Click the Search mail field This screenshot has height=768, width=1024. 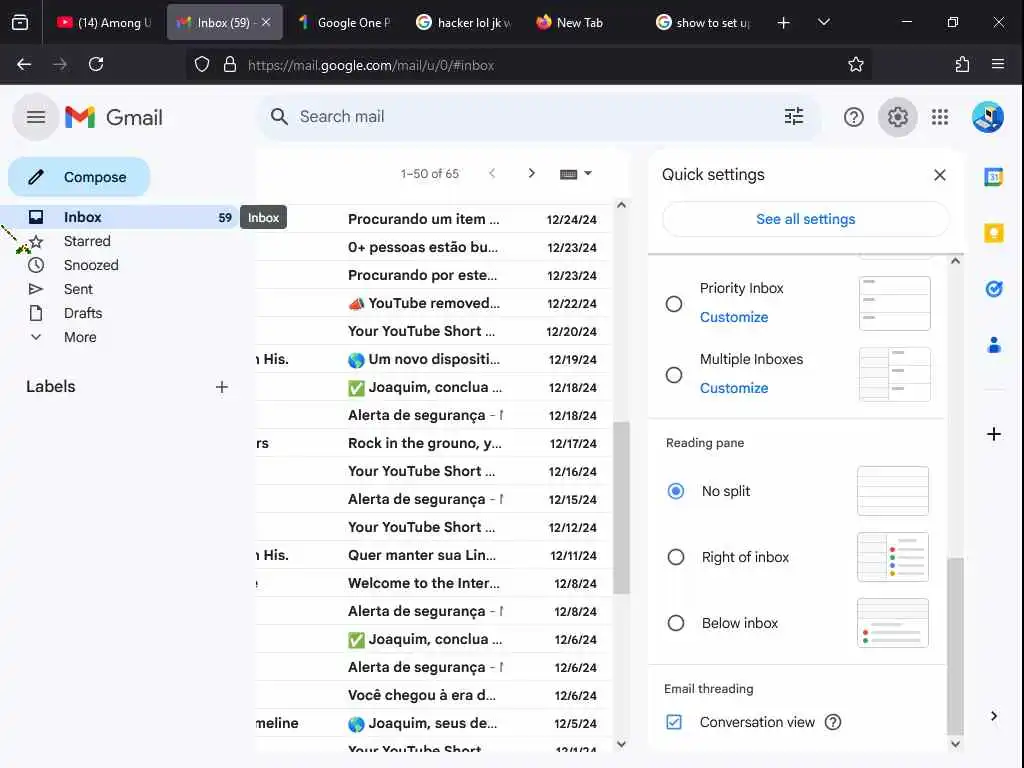tap(539, 117)
